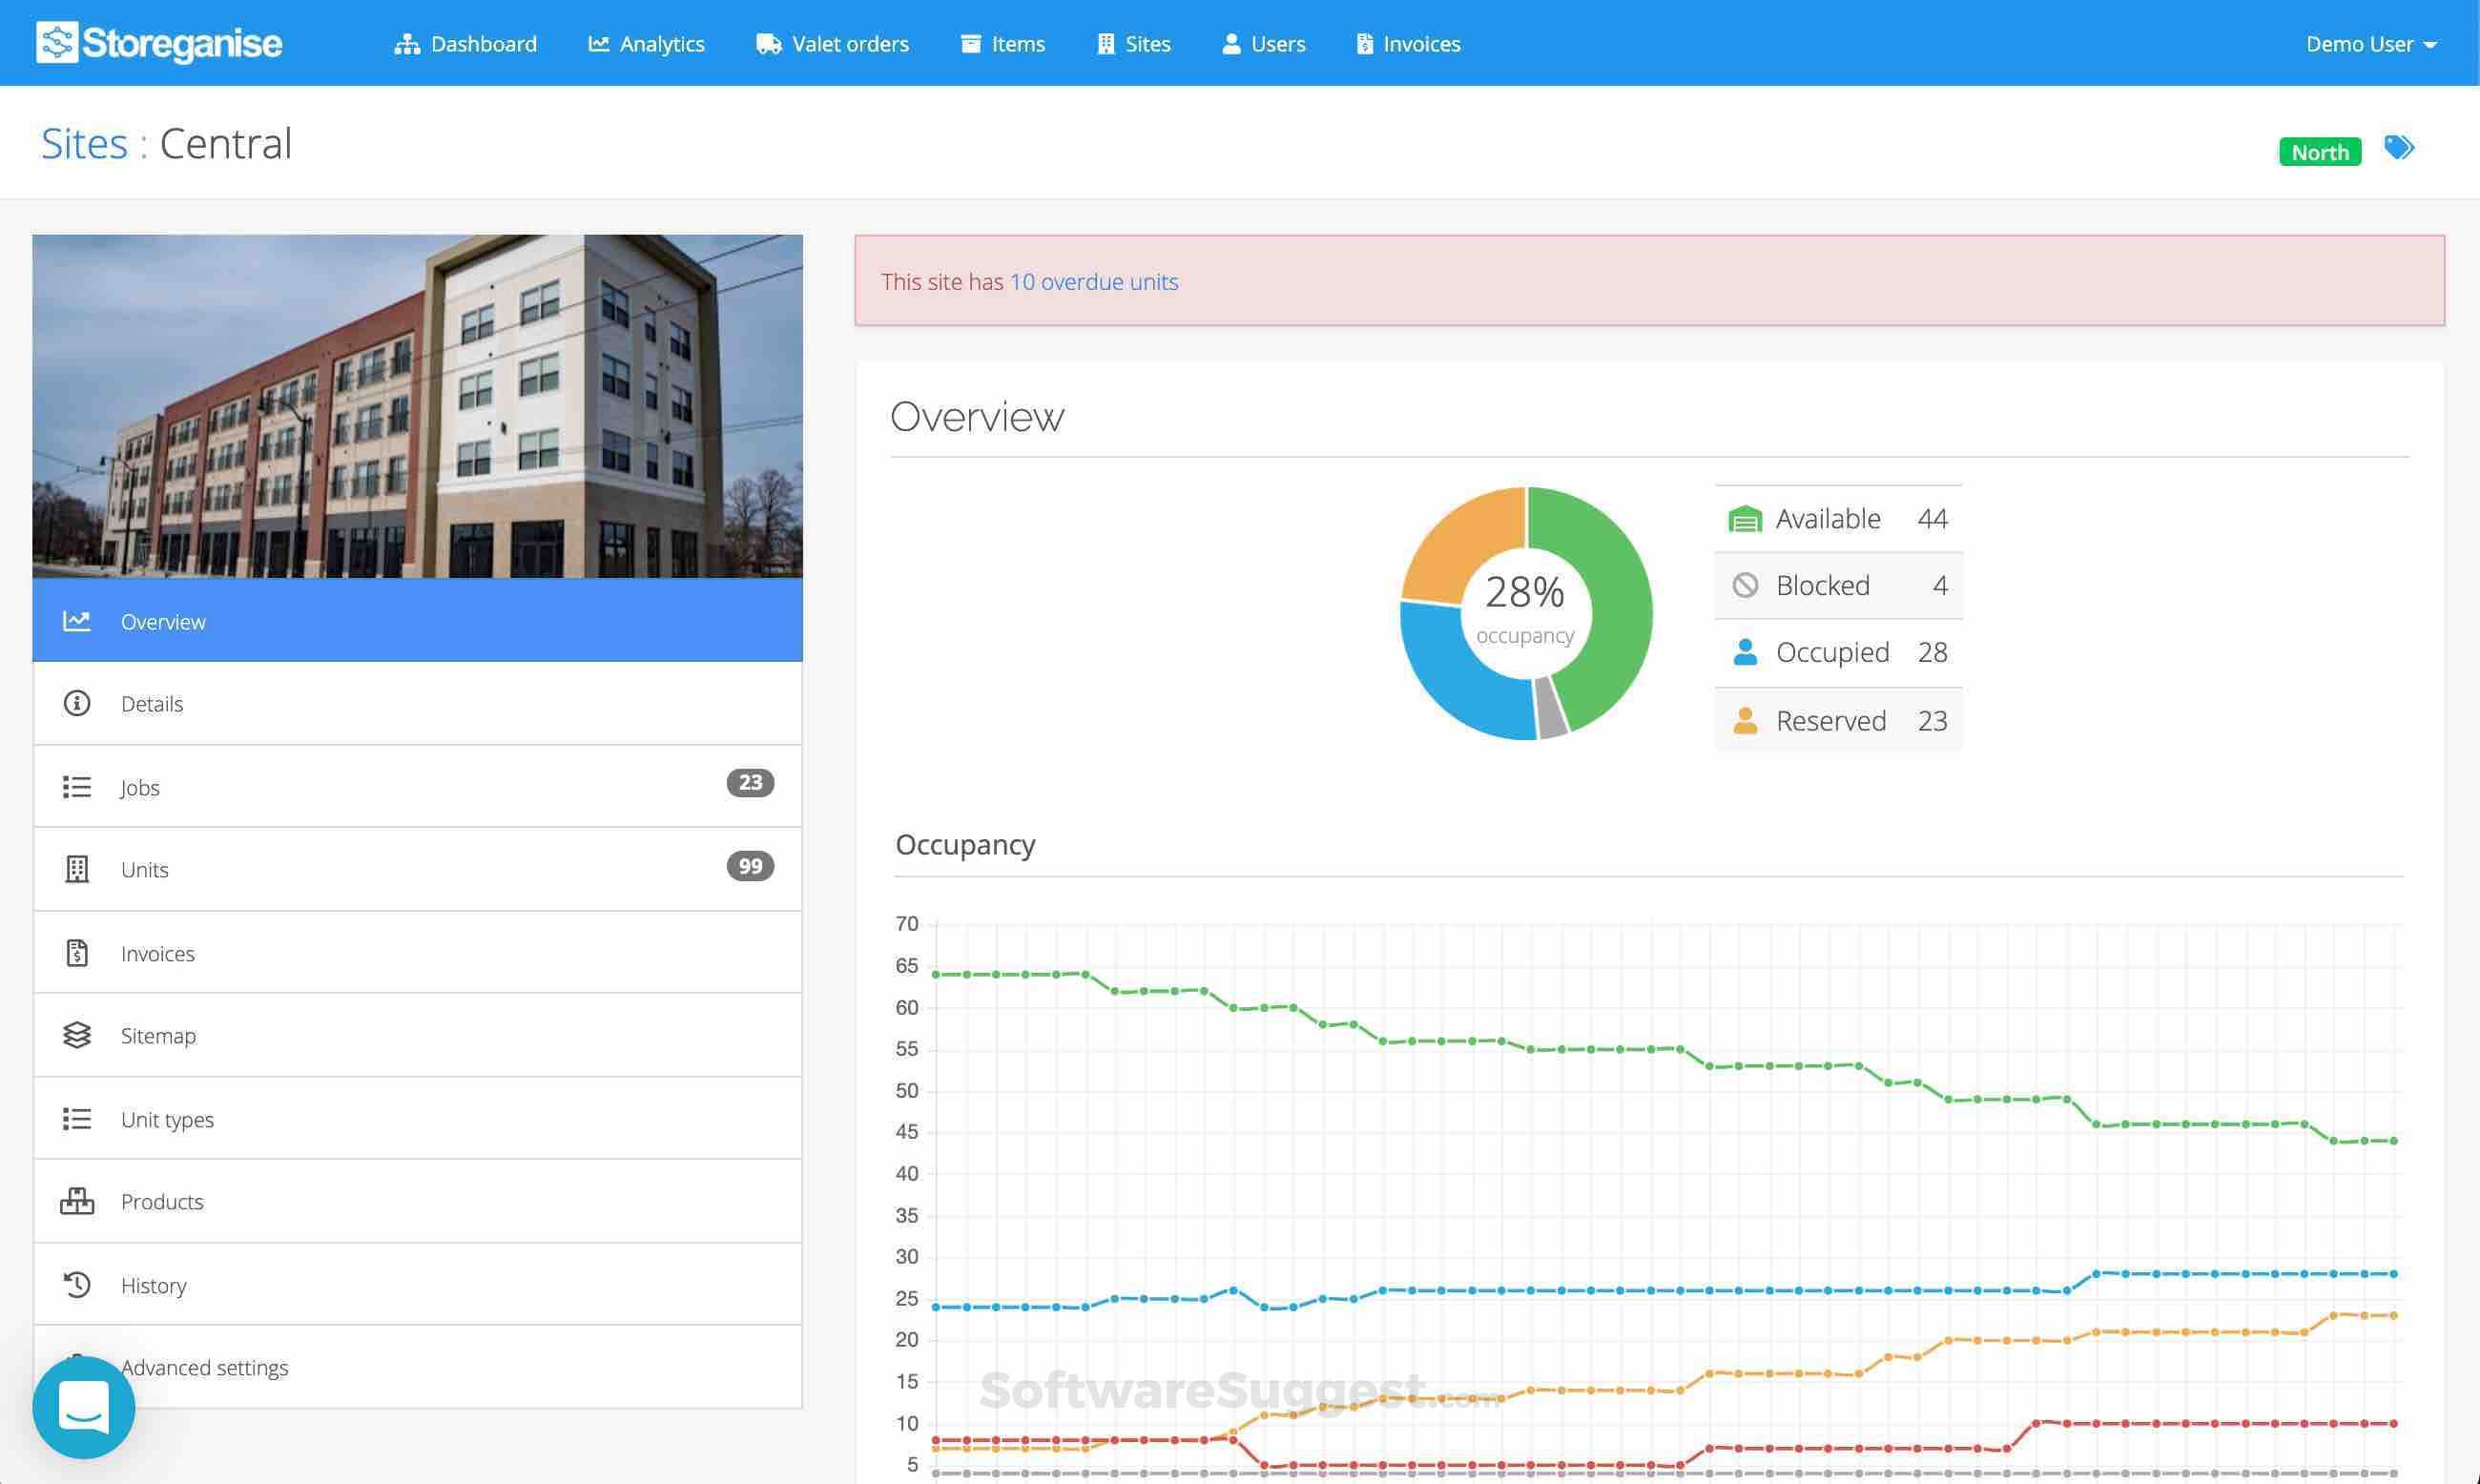The height and width of the screenshot is (1484, 2480).
Task: Open Advanced settings in the sidebar
Action: click(x=204, y=1367)
